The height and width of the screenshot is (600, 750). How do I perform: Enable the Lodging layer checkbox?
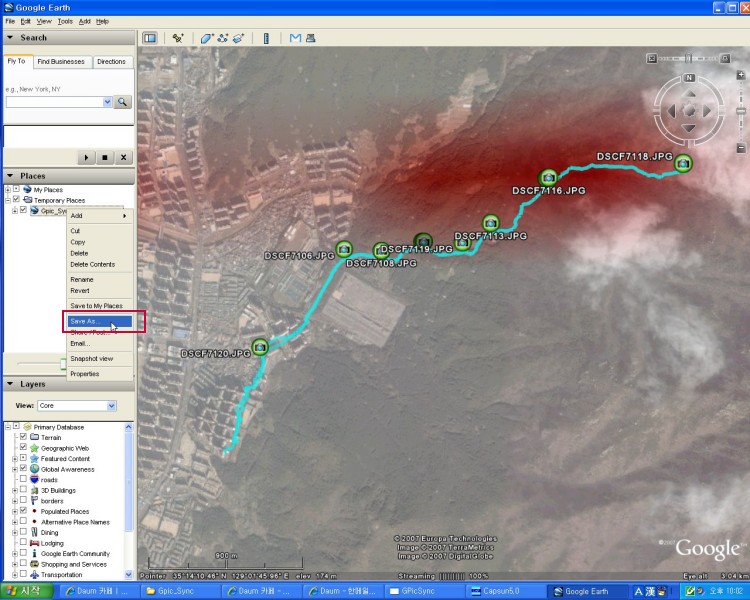click(x=23, y=542)
